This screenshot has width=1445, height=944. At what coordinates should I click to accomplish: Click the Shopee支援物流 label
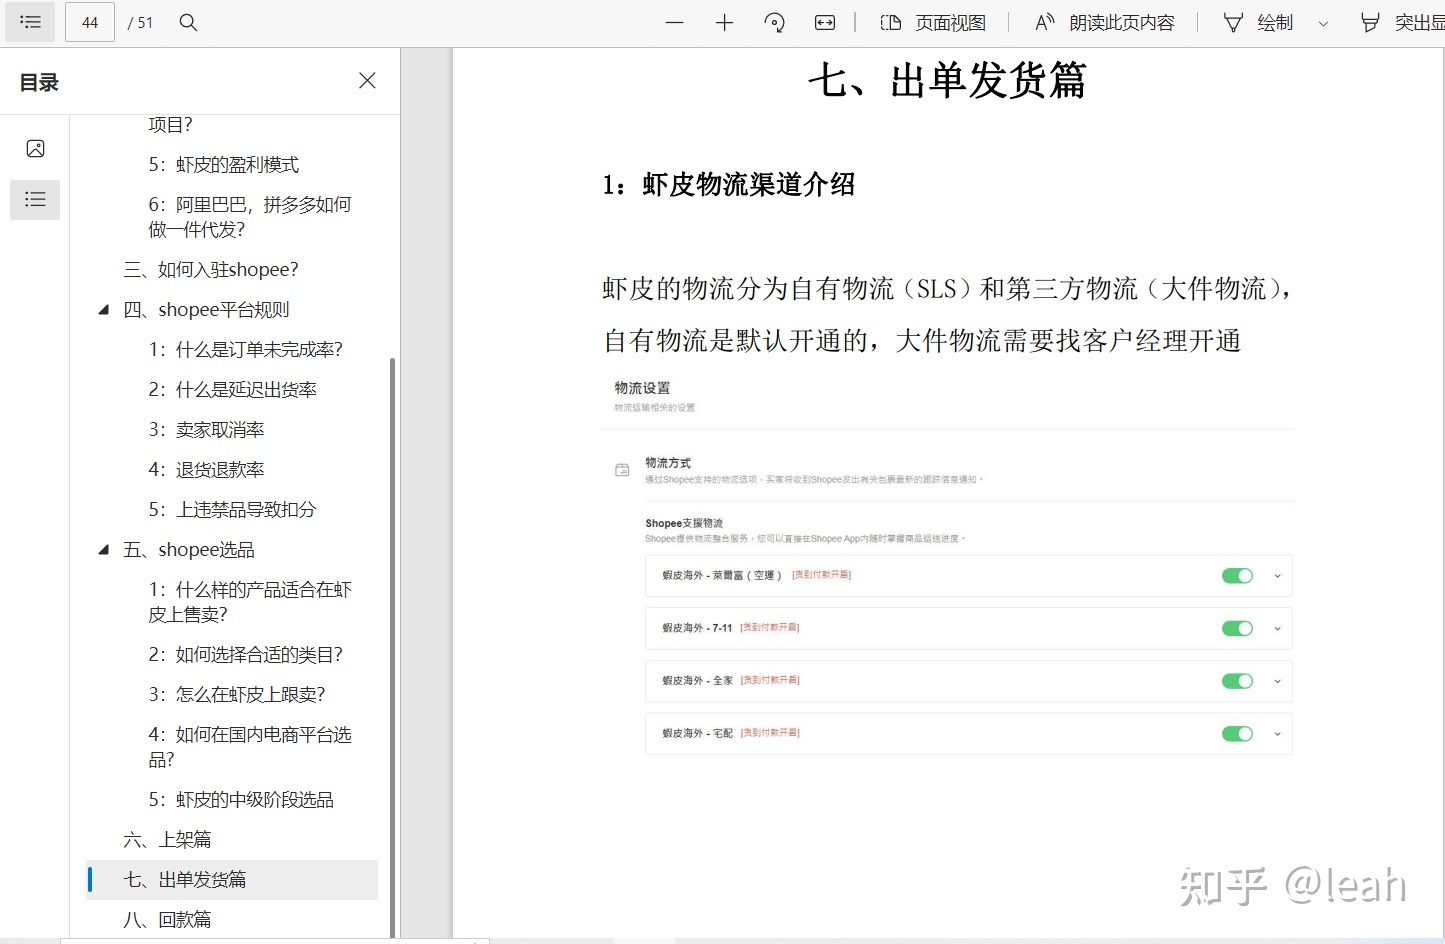pyautogui.click(x=684, y=523)
